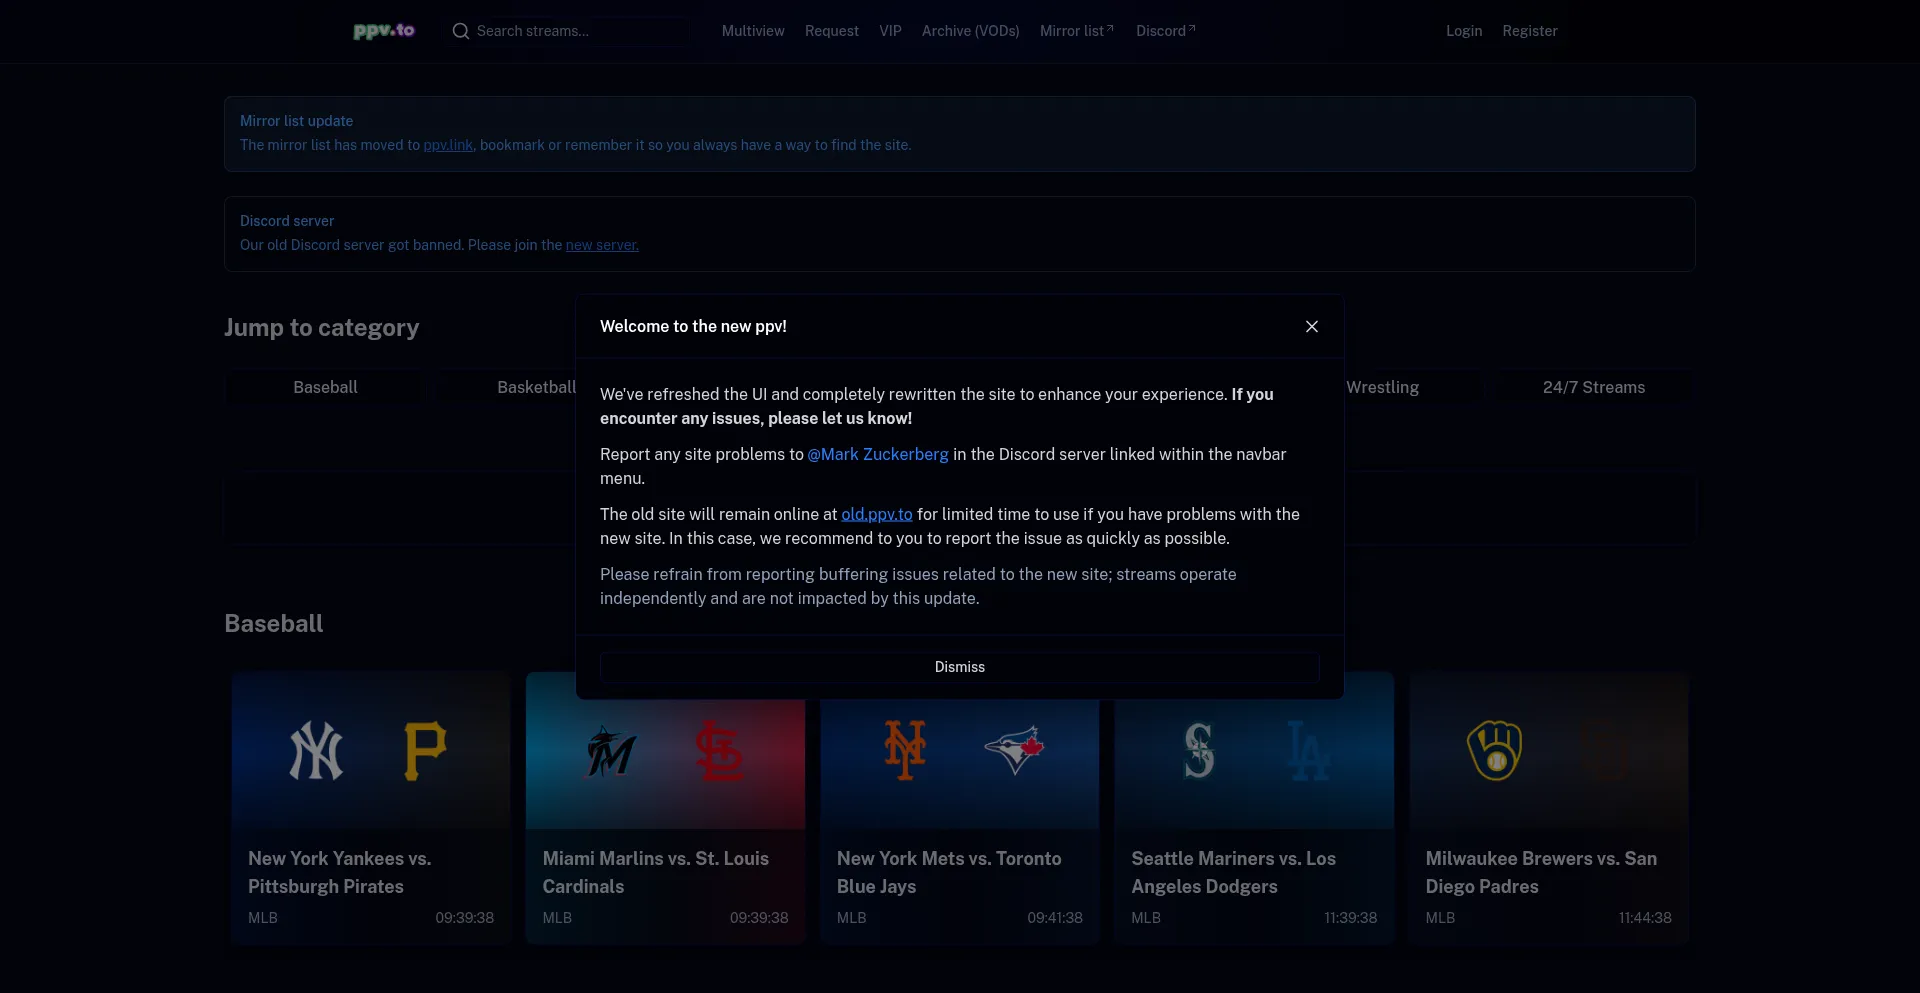Click the Los Angeles Dodgers logo

[1308, 750]
